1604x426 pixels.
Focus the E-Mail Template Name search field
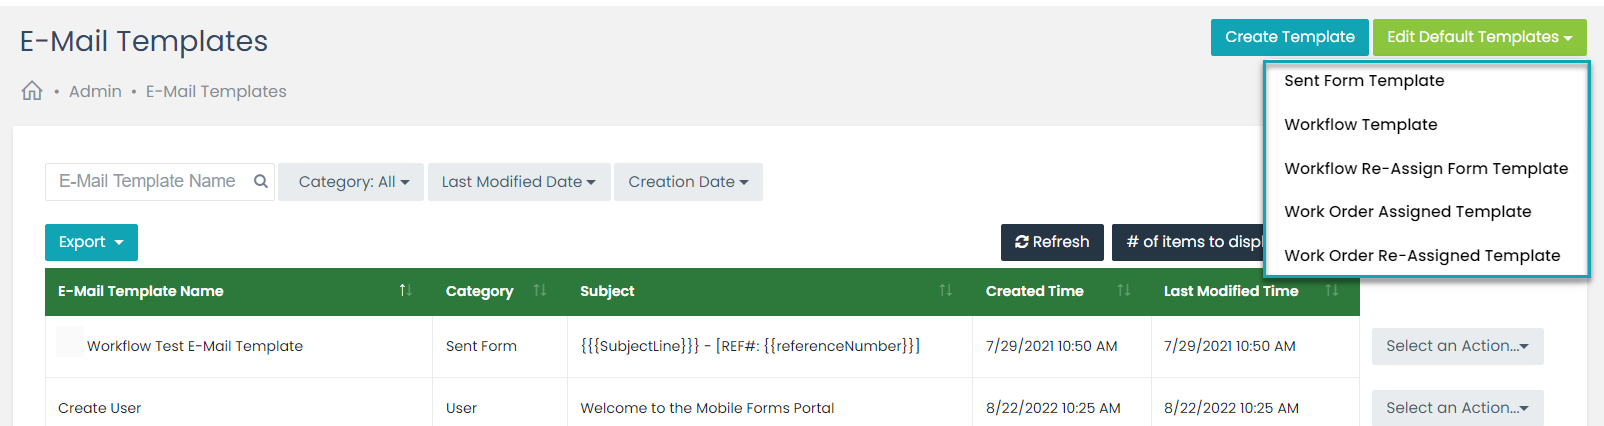[148, 181]
